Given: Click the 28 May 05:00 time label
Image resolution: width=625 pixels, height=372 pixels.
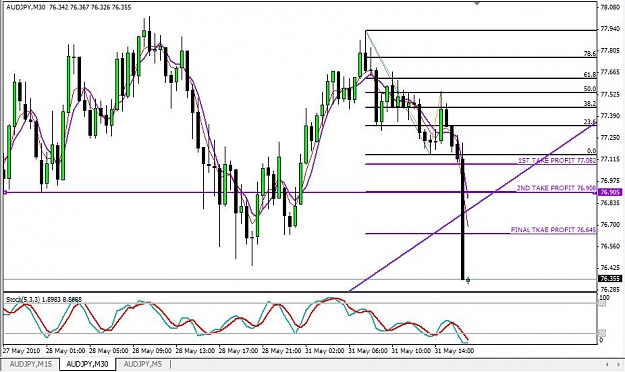Looking at the screenshot, I should 108,351.
